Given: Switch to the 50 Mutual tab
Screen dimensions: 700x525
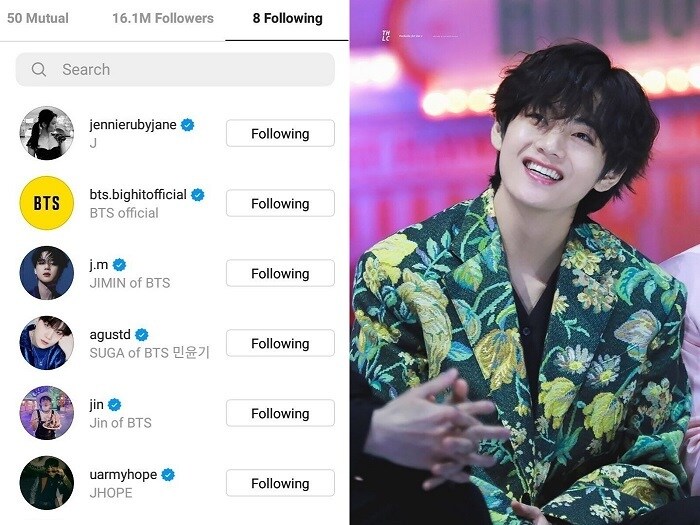Looking at the screenshot, I should [38, 18].
